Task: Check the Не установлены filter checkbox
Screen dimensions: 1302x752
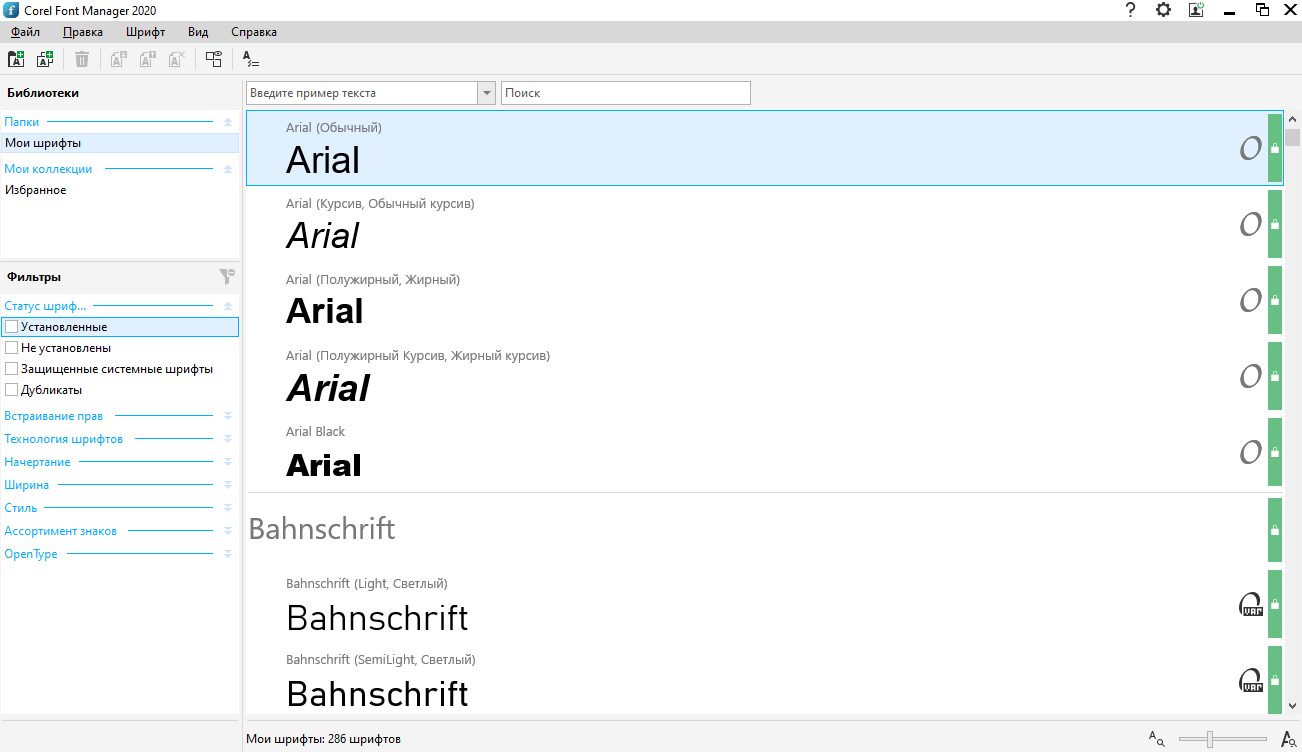Action: 12,348
